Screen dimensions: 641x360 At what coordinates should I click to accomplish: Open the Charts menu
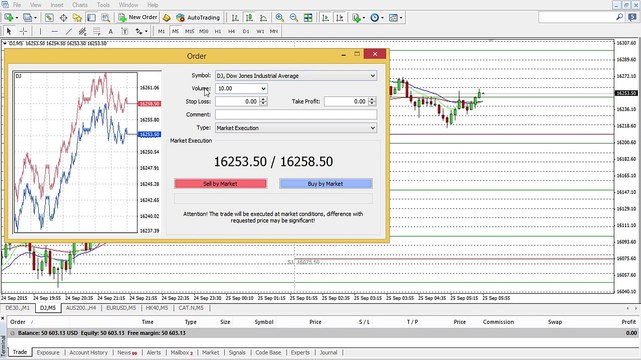[80, 5]
